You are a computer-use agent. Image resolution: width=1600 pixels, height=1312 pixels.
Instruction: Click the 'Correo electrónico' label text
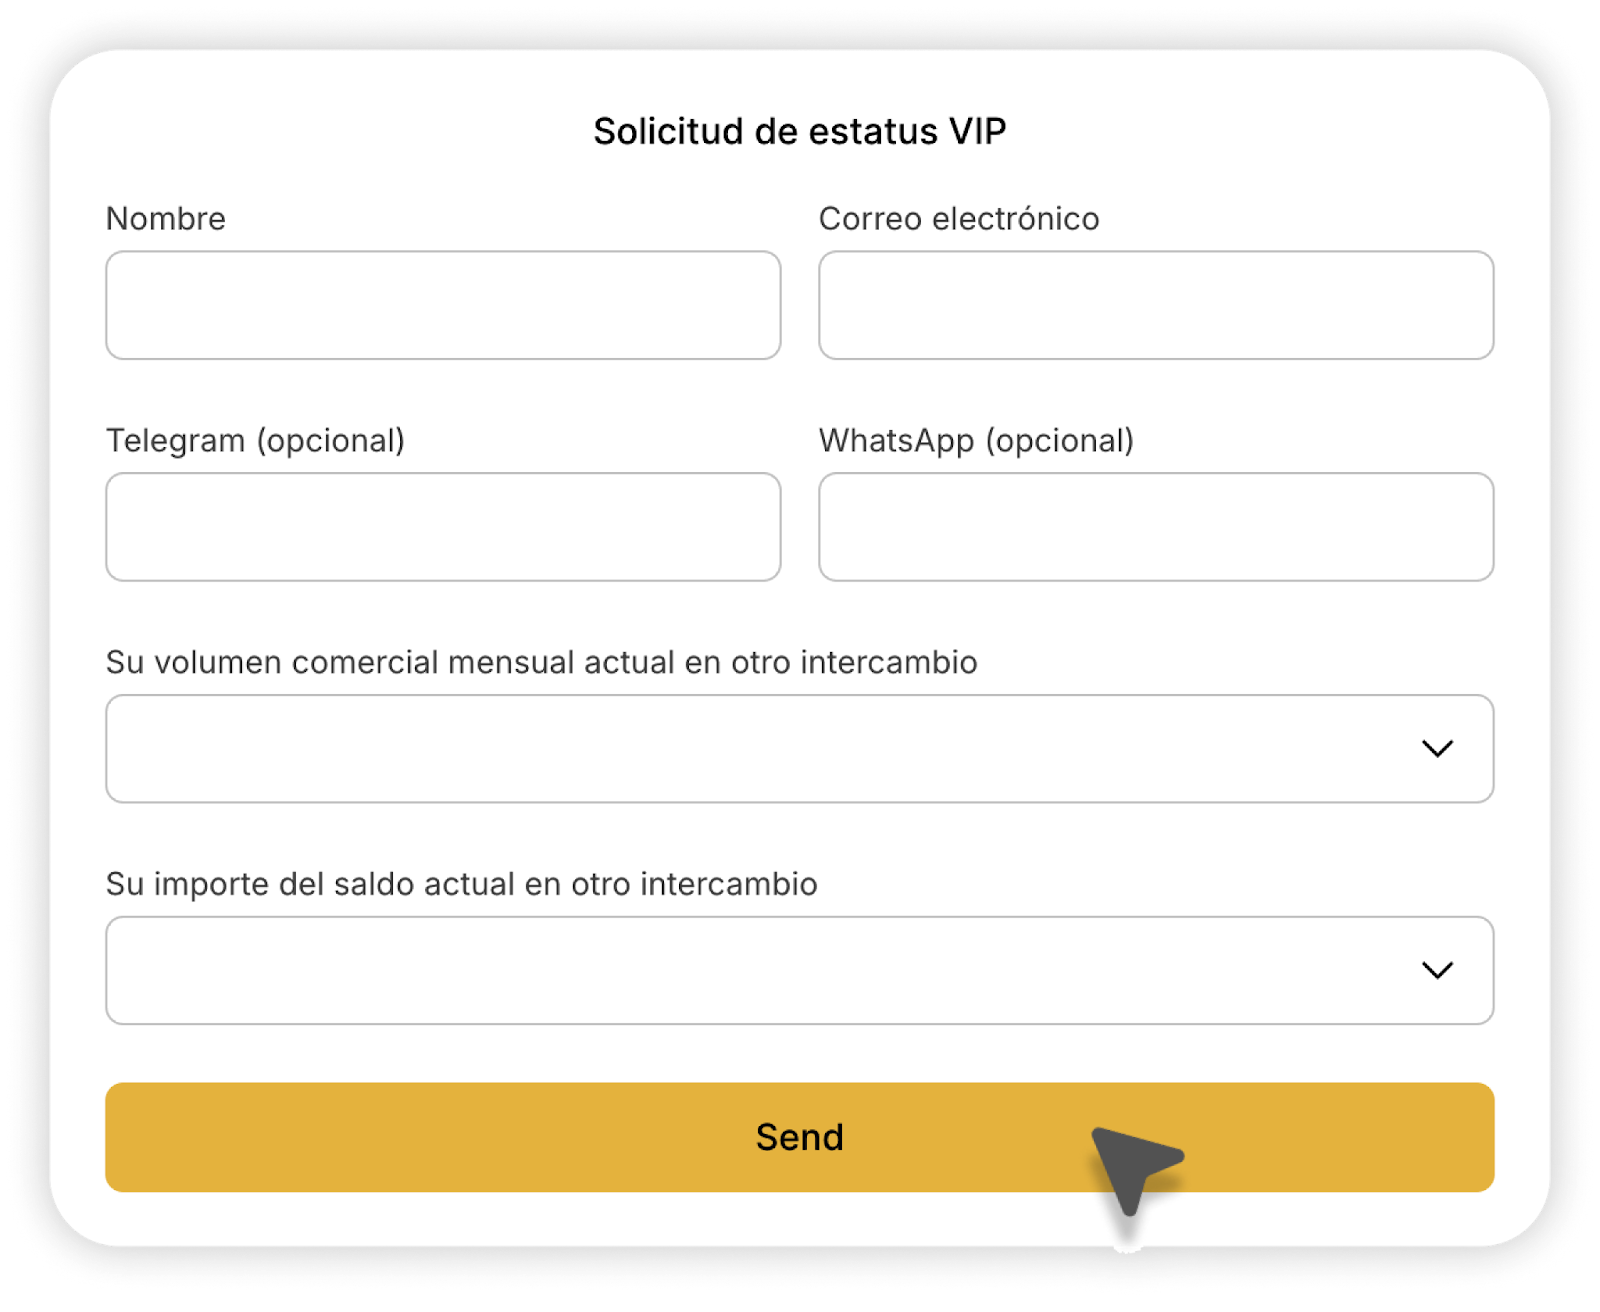coord(959,219)
